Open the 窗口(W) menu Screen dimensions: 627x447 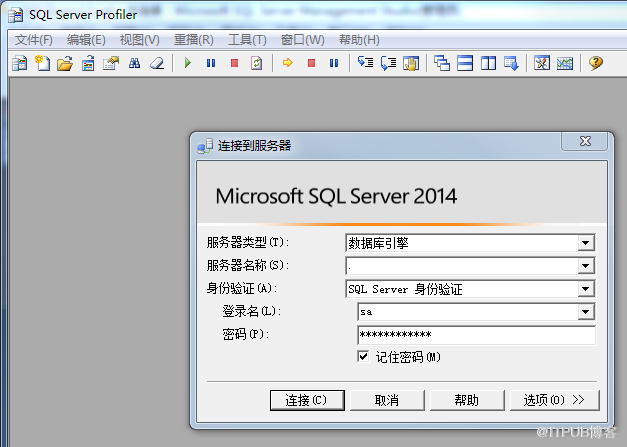[x=302, y=40]
